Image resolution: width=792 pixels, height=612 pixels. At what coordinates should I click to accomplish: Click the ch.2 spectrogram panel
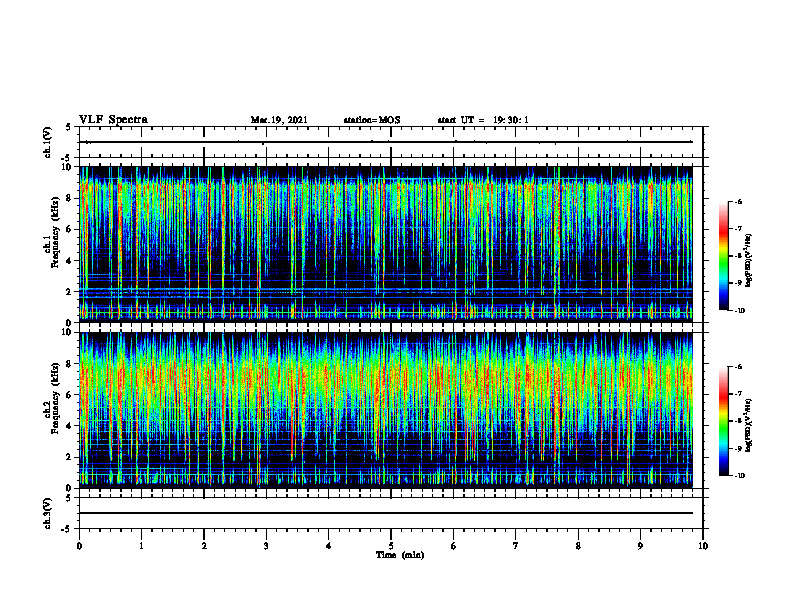[x=386, y=410]
